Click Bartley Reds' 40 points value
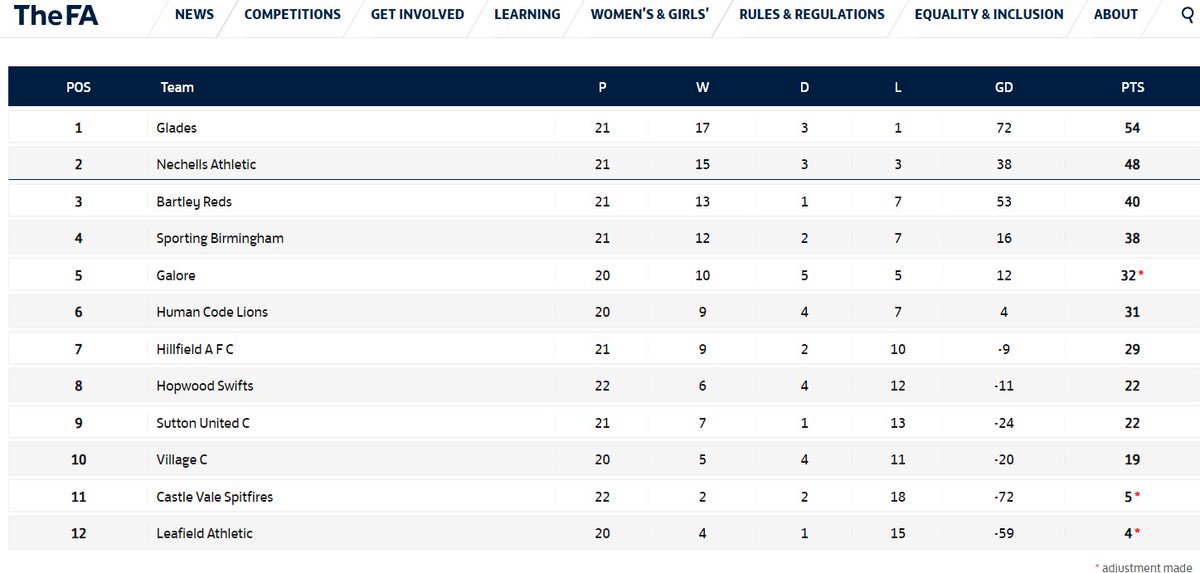This screenshot has height=573, width=1200. [x=1132, y=202]
